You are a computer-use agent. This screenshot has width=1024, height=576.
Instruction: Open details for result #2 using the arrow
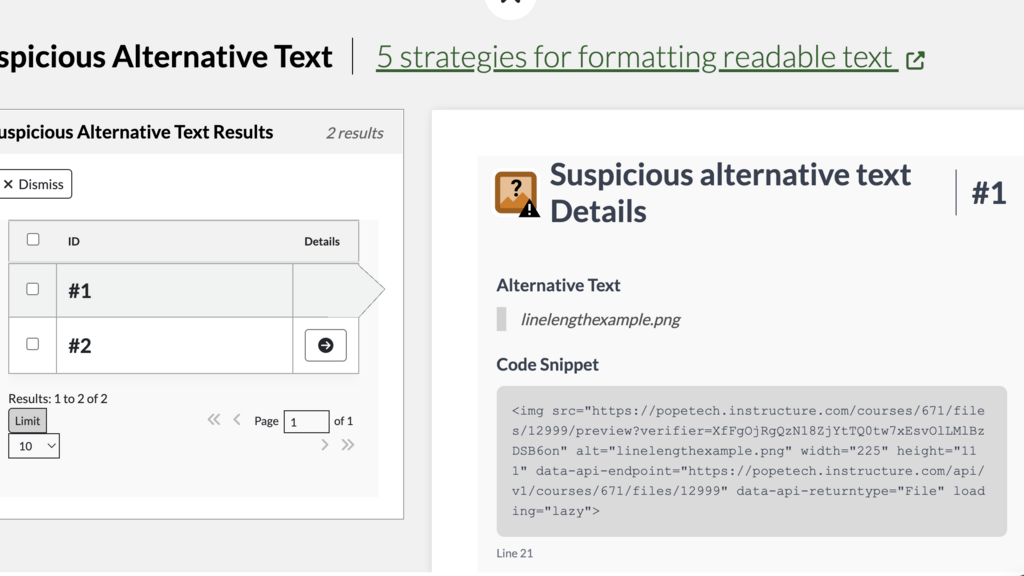tap(325, 345)
